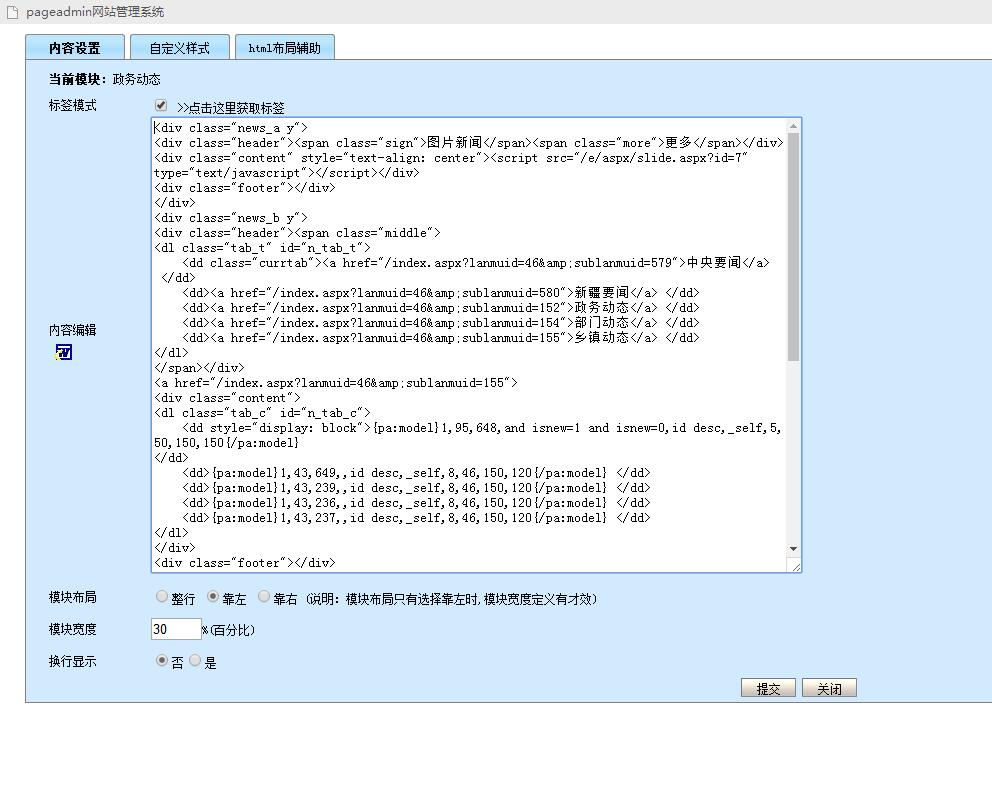This screenshot has height=798, width=992.
Task: Click the 内容编辑 label
Action: pyautogui.click(x=73, y=330)
